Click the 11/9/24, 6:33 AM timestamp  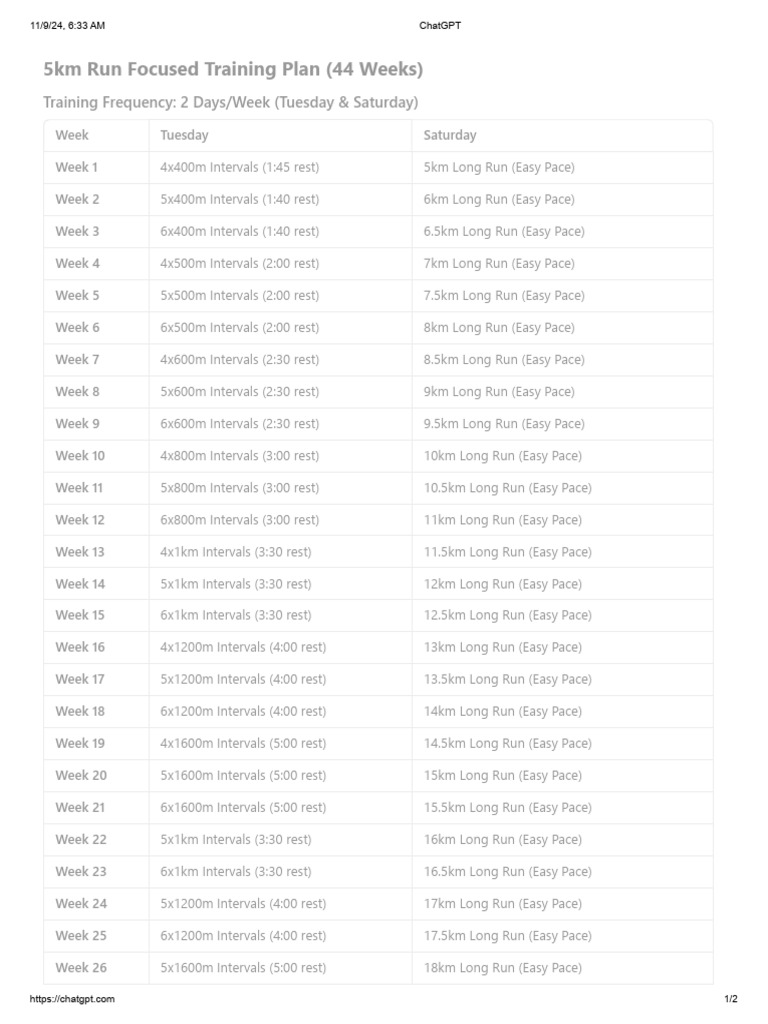click(67, 26)
